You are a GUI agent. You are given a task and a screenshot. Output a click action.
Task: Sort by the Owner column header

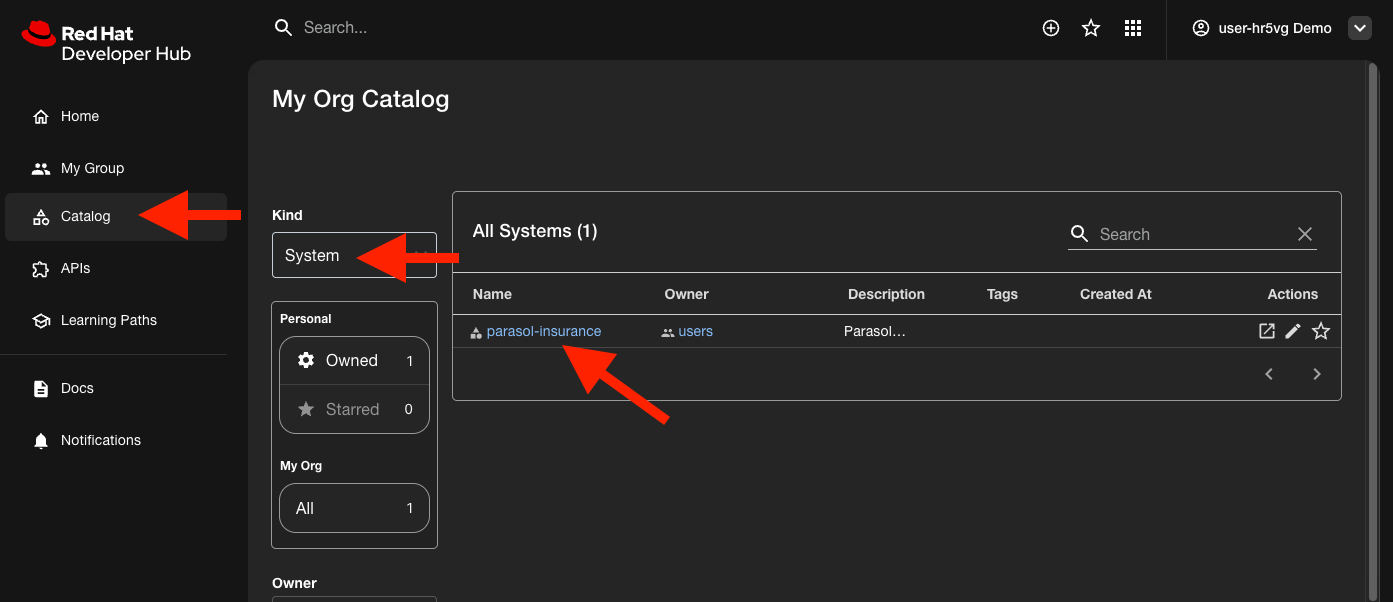tap(686, 294)
